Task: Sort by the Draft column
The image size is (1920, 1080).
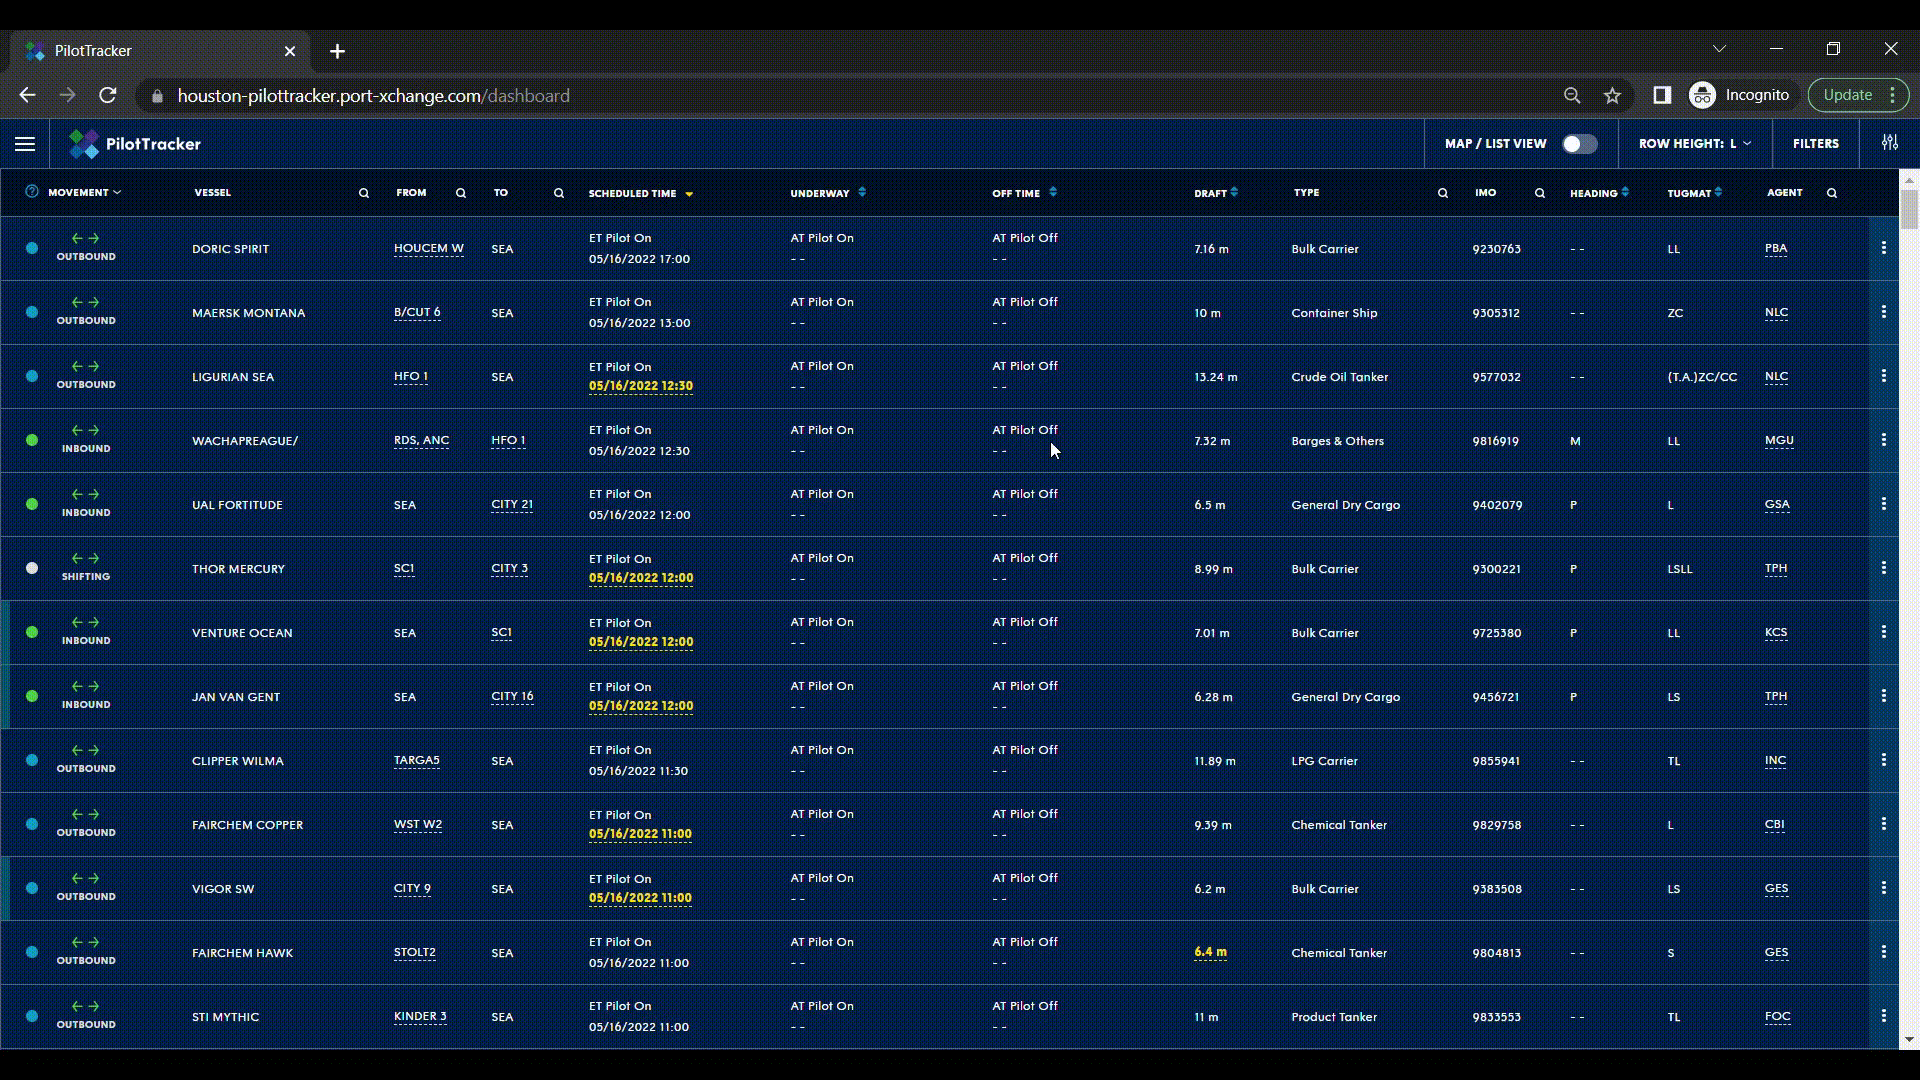Action: click(x=1234, y=192)
